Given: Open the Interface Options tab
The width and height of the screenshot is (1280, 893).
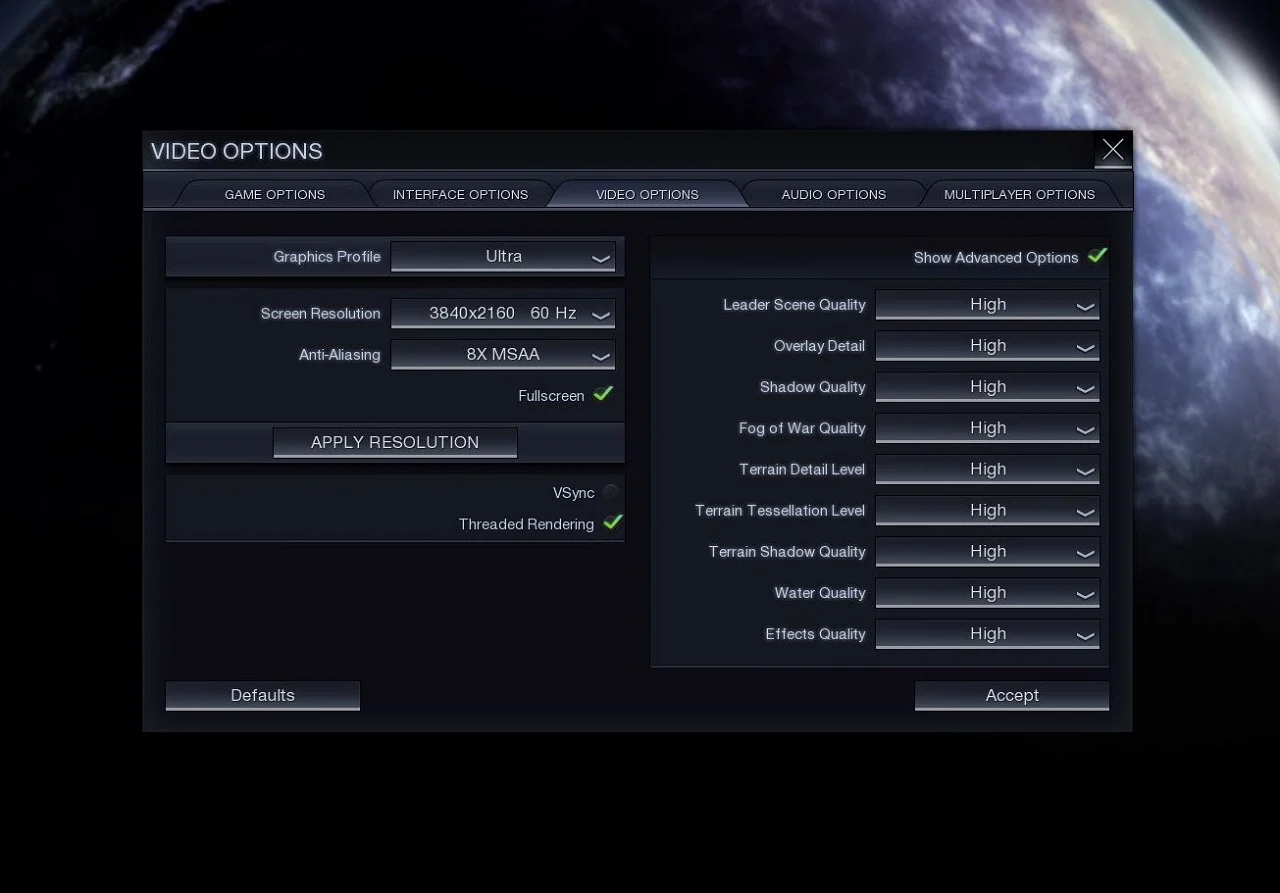Looking at the screenshot, I should [460, 194].
